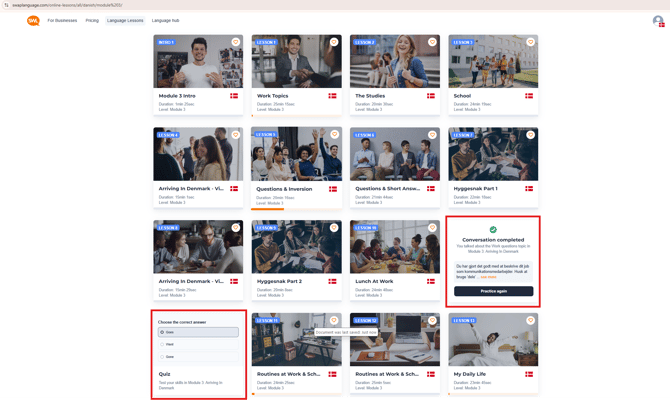Screen dimensions: 670x400
Task: Favorite the Work Topics lesson heart
Action: 334,43
